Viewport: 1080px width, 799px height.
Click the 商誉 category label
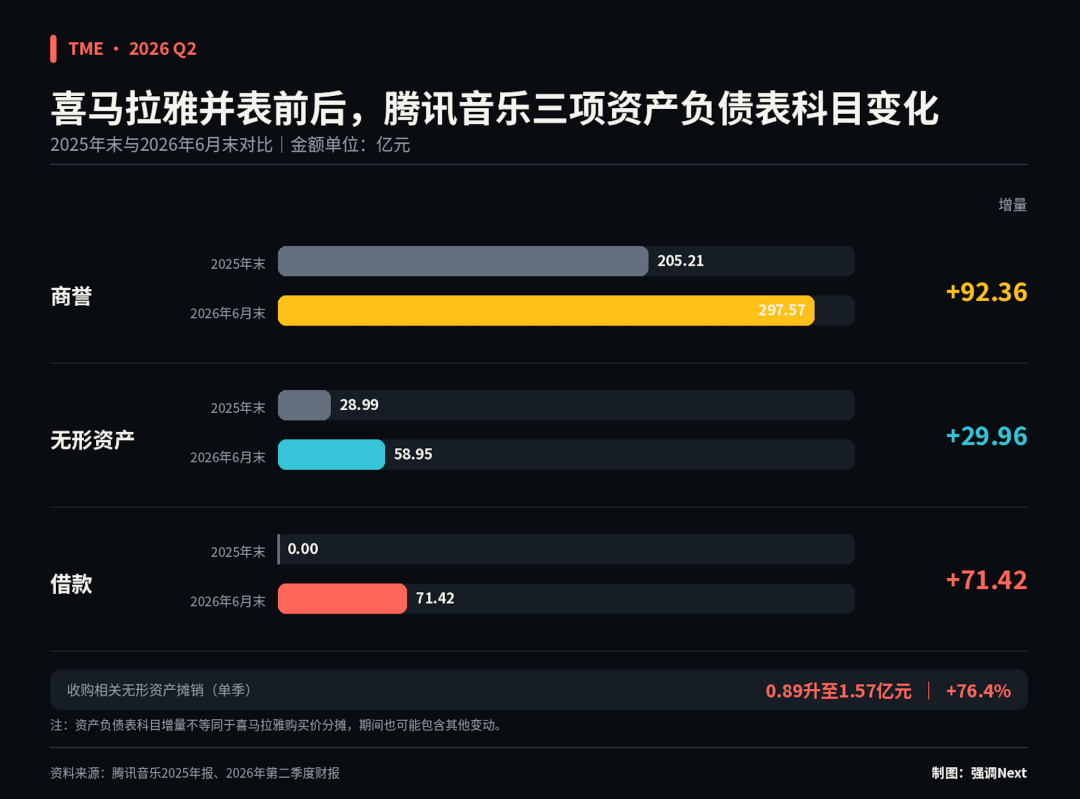71,296
